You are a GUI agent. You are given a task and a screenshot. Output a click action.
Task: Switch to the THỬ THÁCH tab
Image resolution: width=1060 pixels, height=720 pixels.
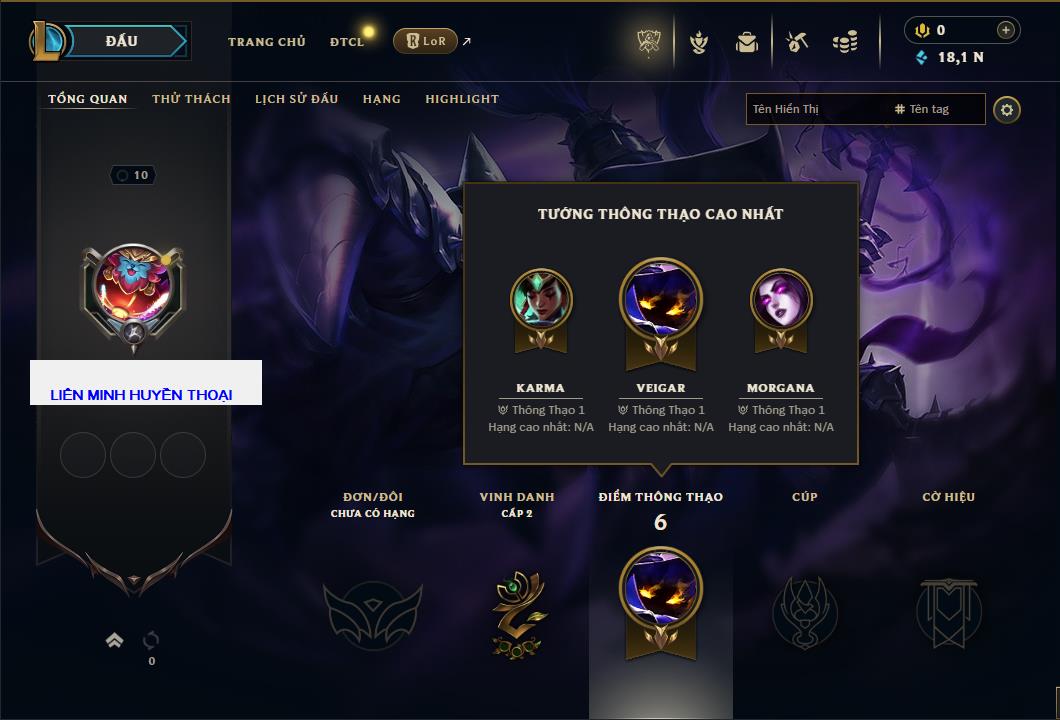191,99
